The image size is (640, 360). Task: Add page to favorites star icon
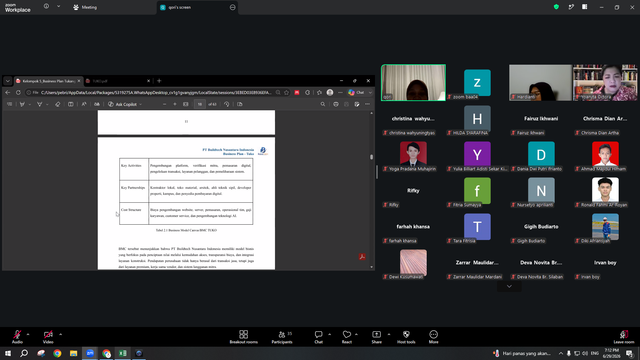pyautogui.click(x=287, y=93)
